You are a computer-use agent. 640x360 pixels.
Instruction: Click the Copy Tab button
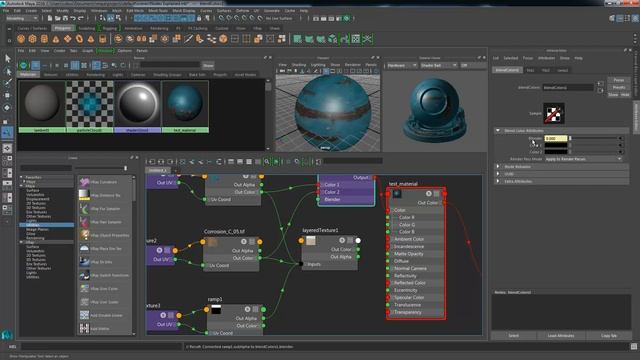(609, 336)
